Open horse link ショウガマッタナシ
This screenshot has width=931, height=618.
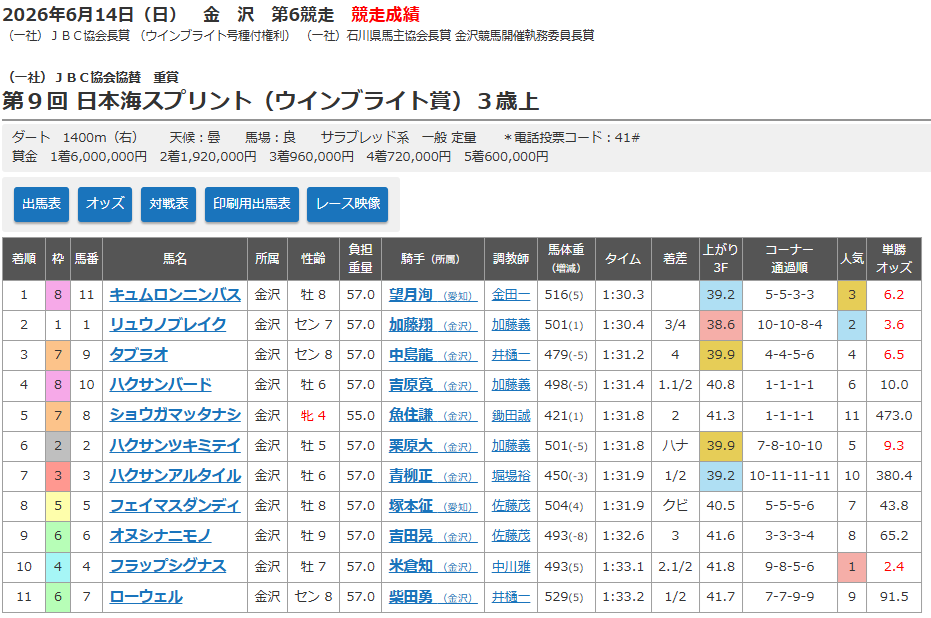point(175,415)
